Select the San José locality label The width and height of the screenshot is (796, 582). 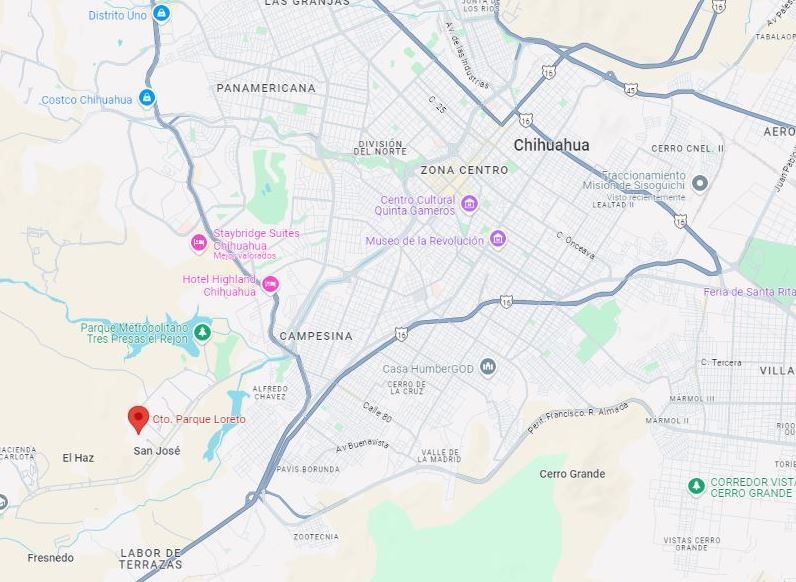pos(157,450)
